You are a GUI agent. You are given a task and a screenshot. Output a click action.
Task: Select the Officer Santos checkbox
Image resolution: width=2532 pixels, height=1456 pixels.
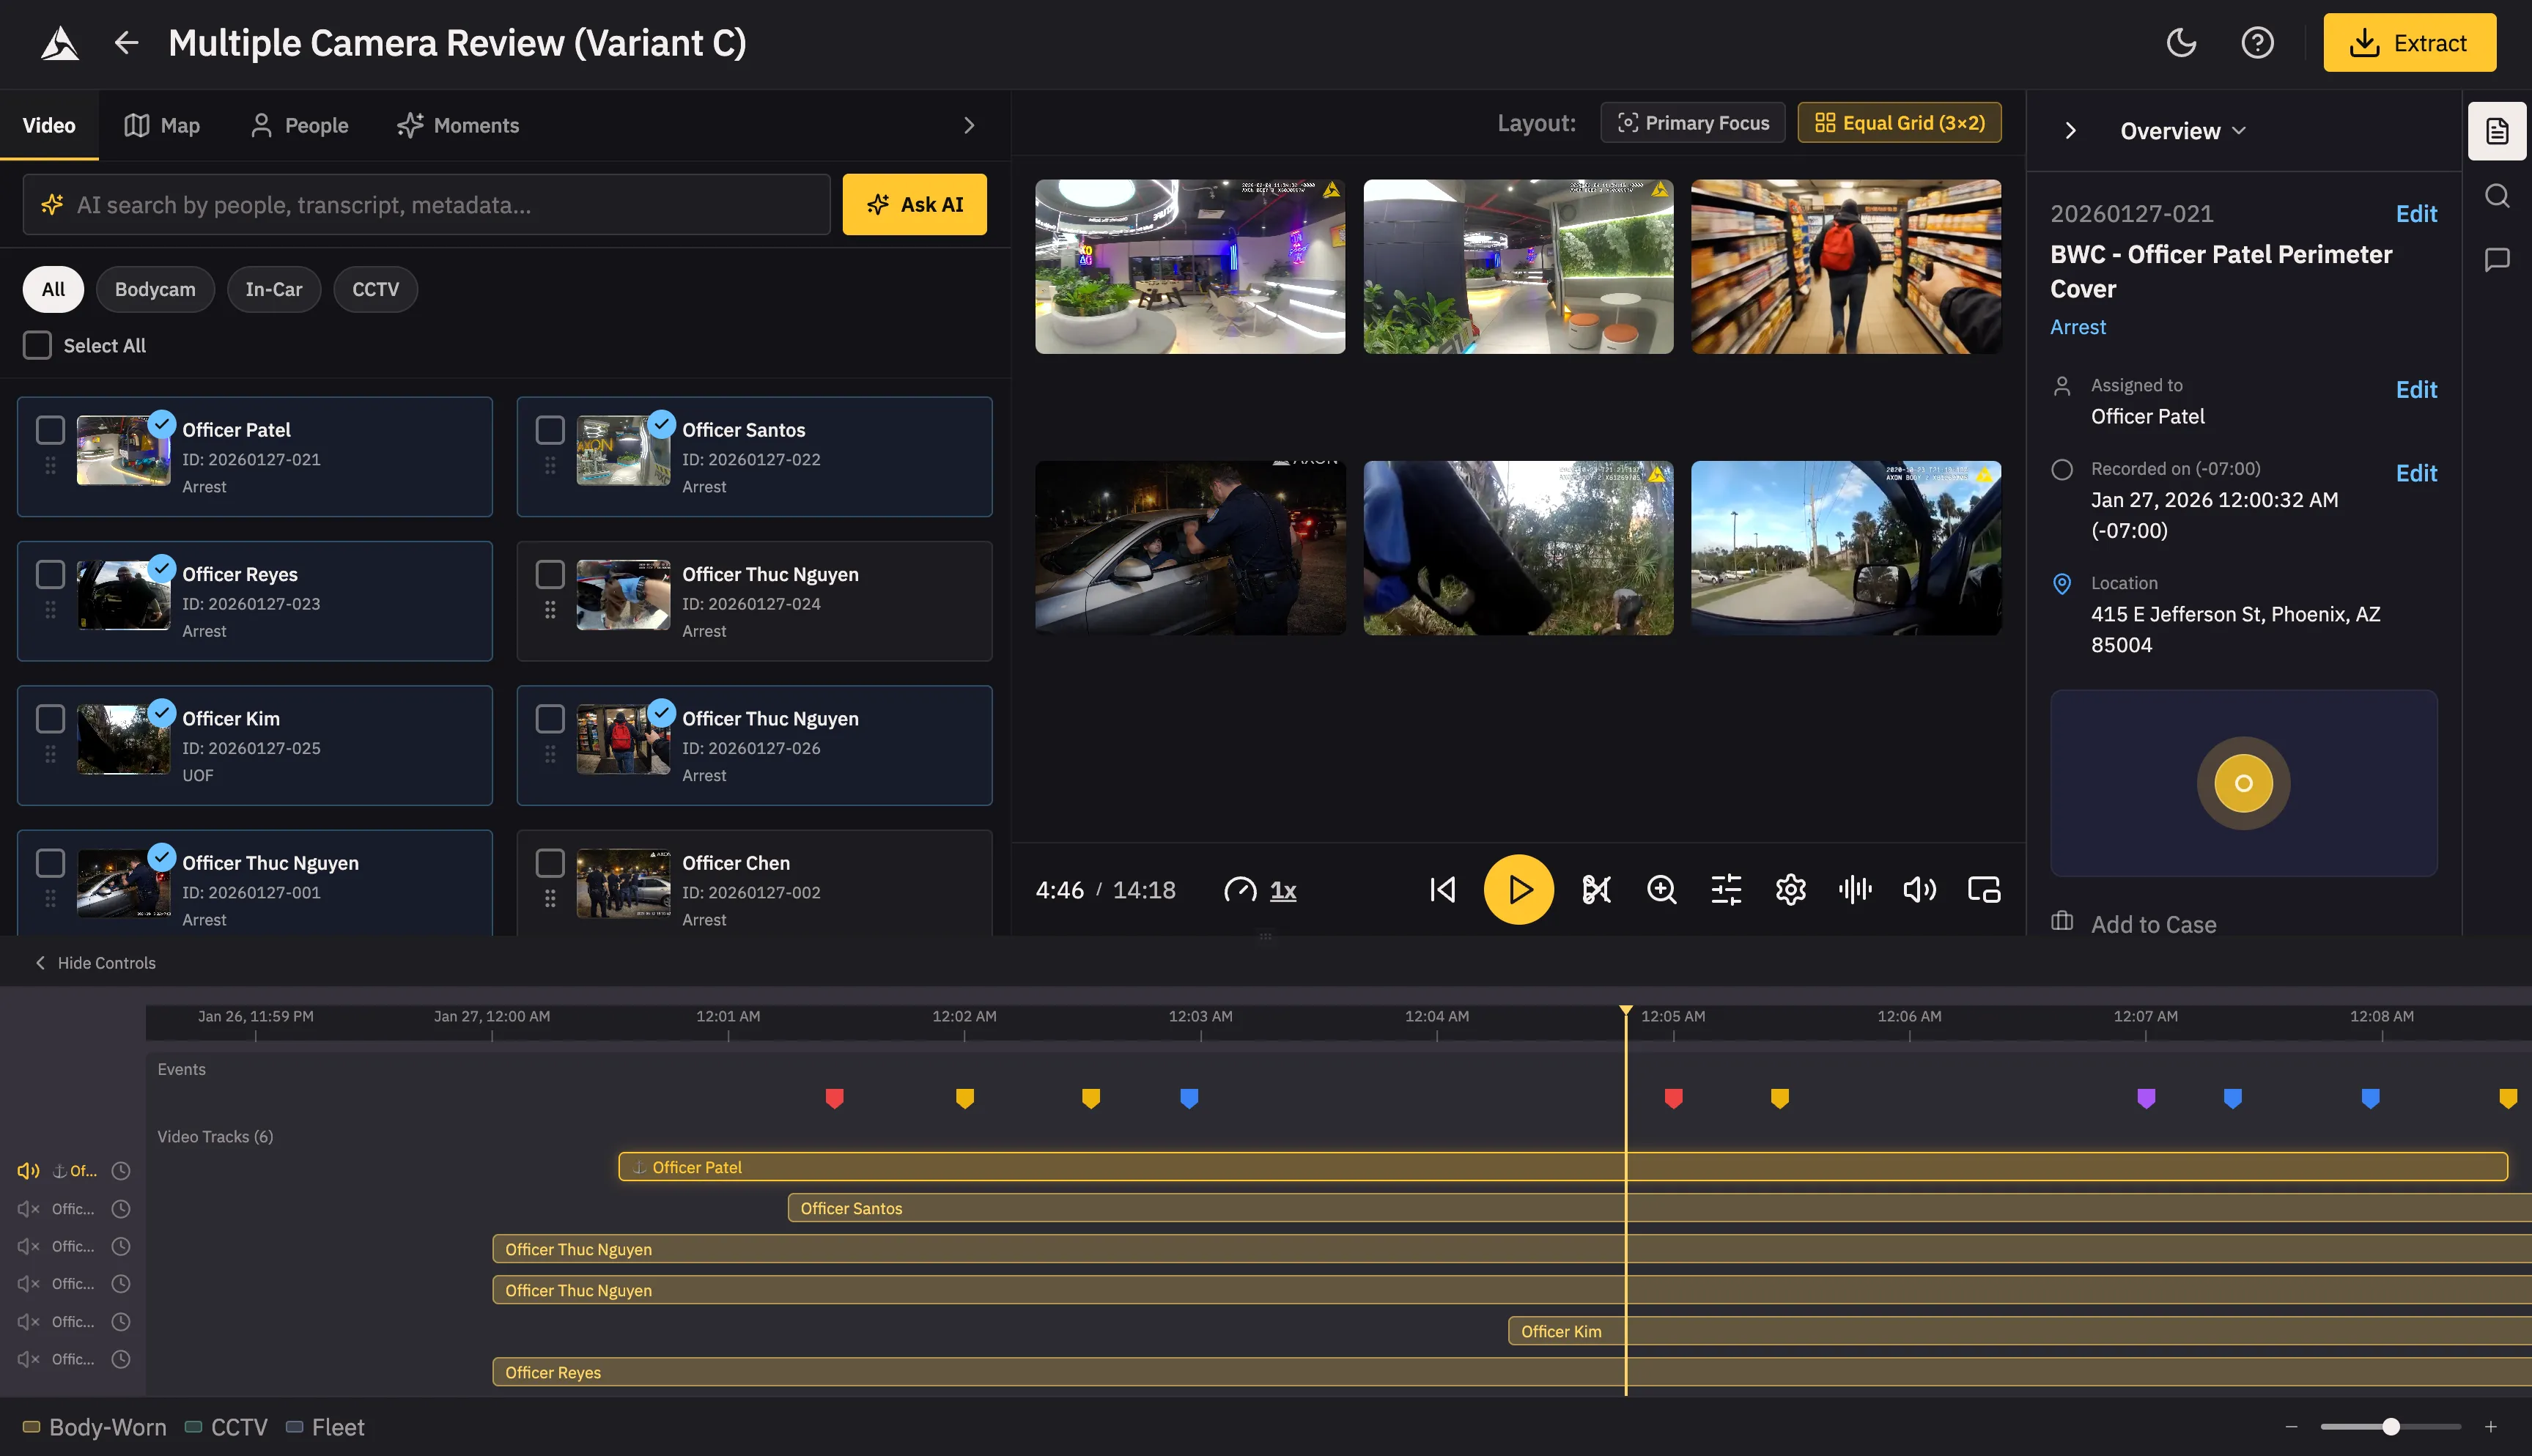click(550, 430)
